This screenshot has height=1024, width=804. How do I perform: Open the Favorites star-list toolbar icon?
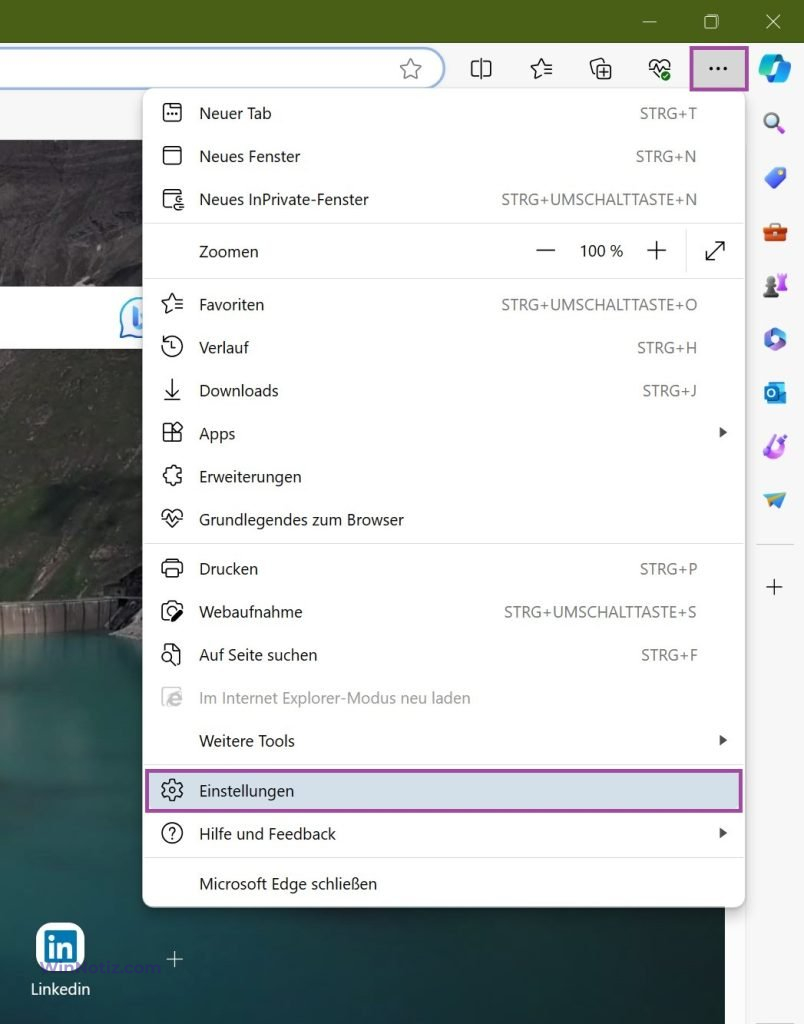(541, 68)
